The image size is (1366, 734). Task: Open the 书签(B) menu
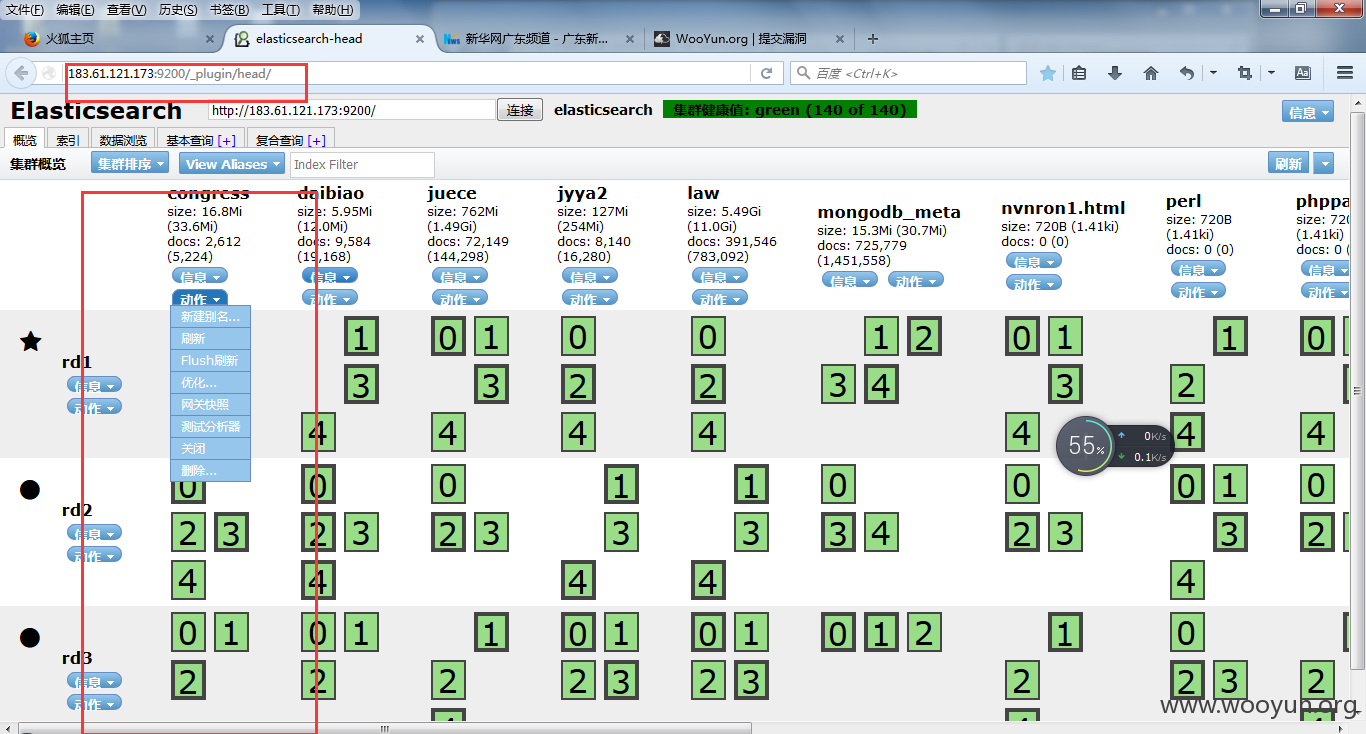click(230, 10)
